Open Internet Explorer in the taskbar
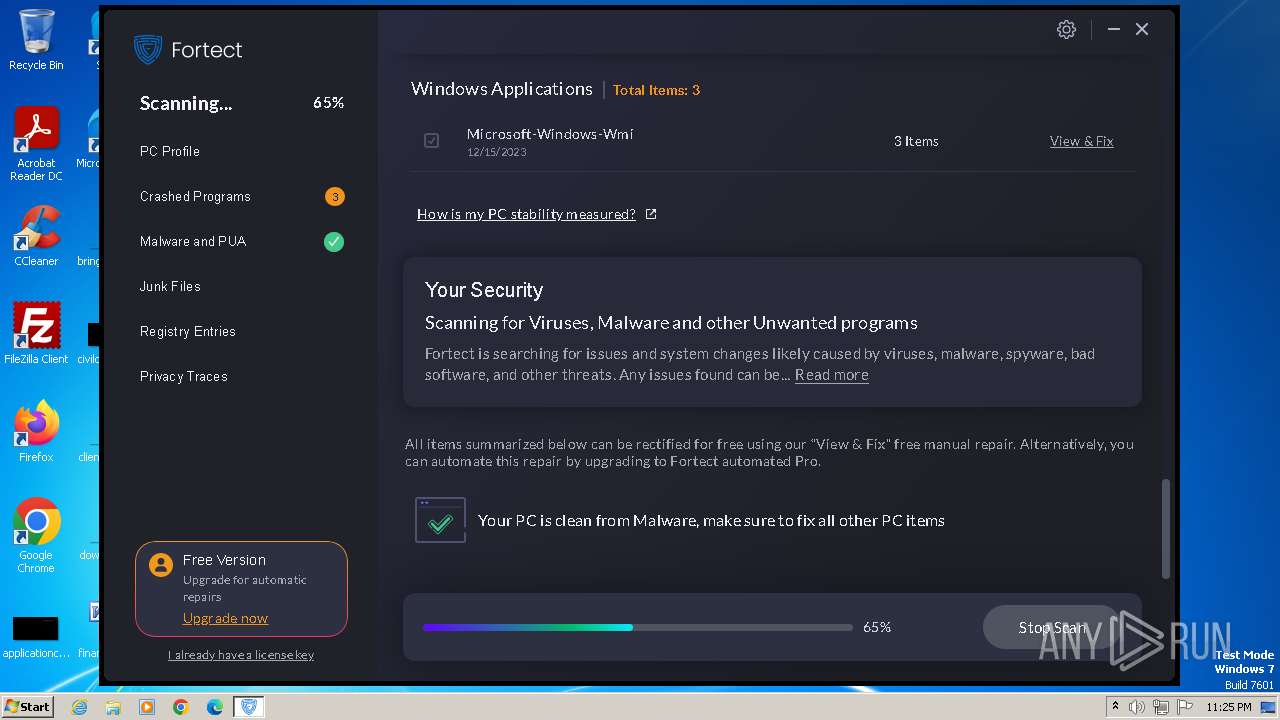Image resolution: width=1280 pixels, height=720 pixels. point(79,707)
